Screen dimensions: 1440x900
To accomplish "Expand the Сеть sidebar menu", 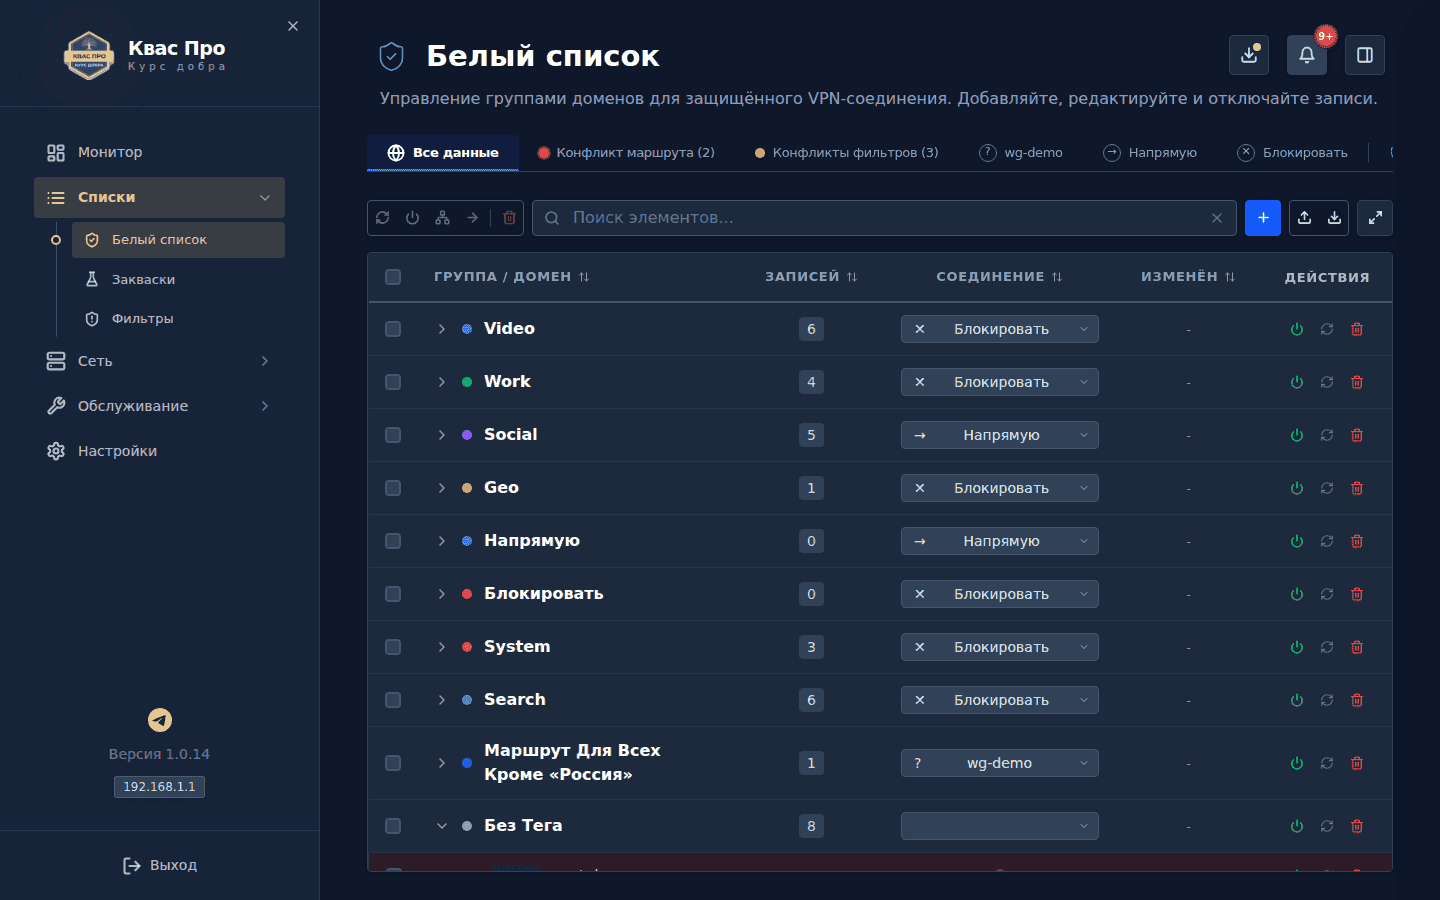I will [160, 361].
